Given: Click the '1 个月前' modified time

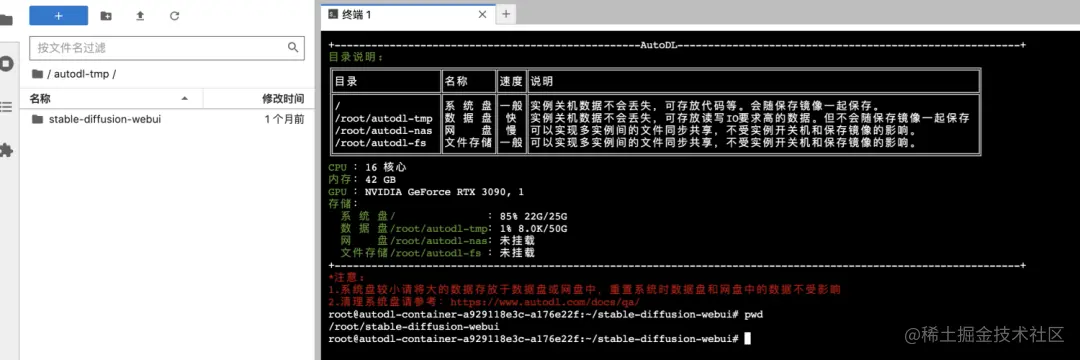Looking at the screenshot, I should 284,120.
